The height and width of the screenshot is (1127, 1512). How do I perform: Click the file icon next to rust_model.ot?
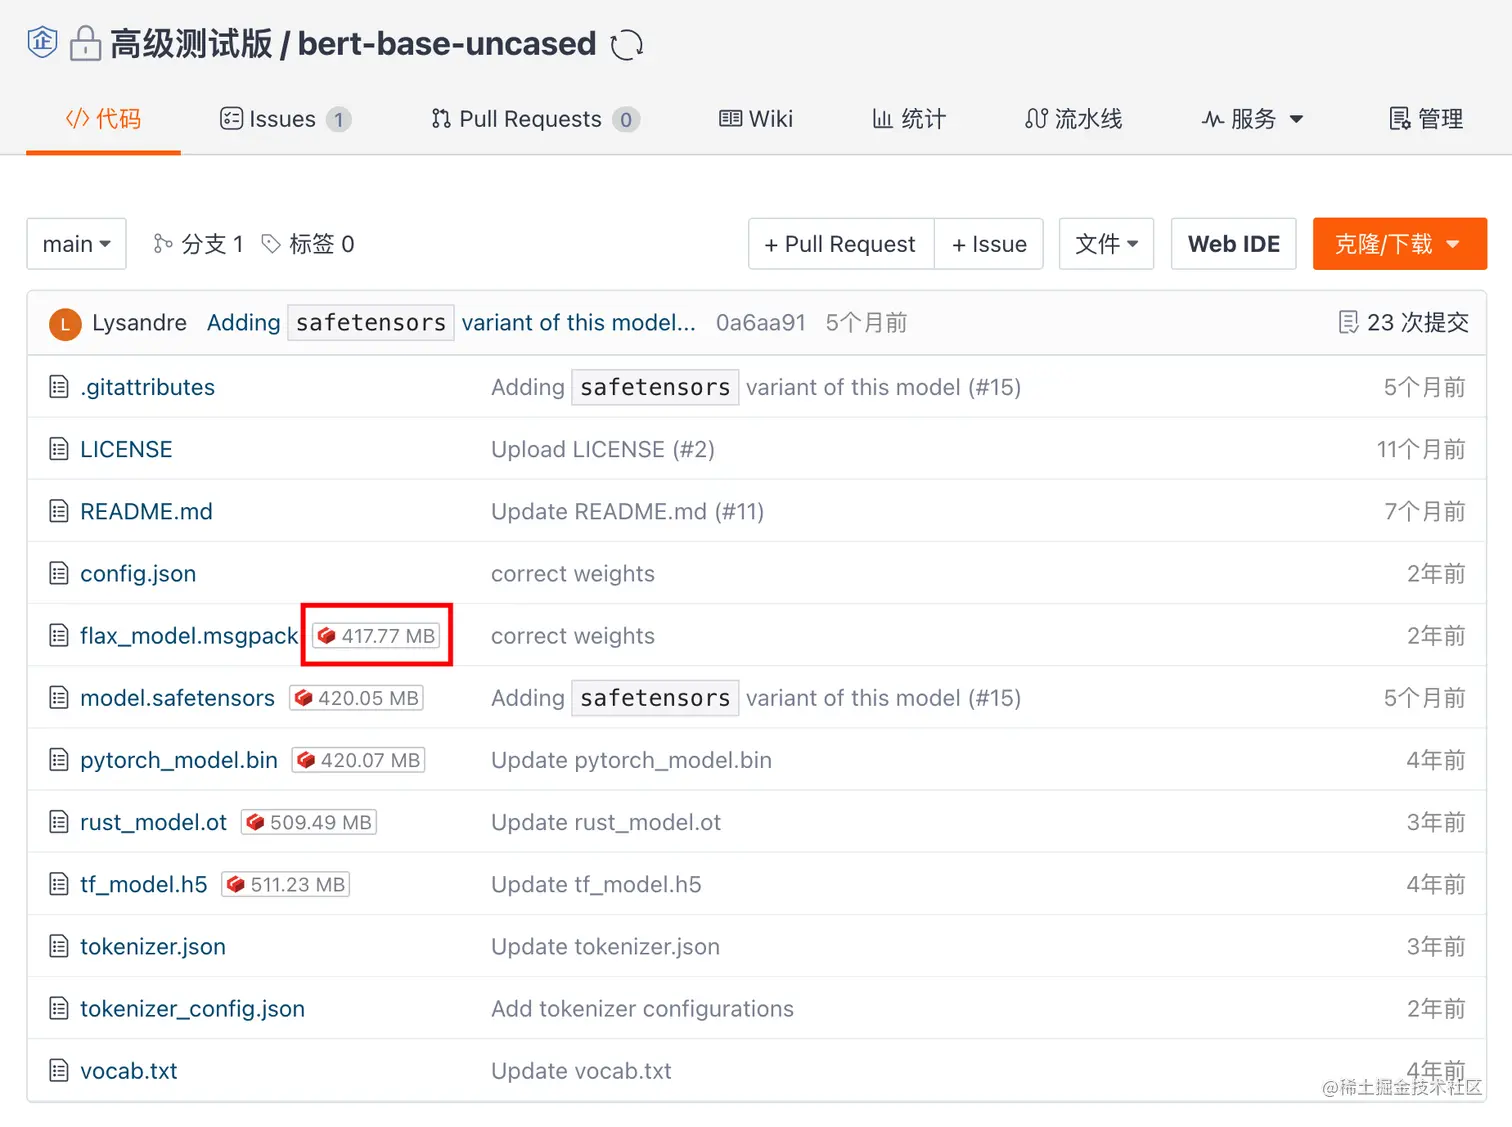(x=59, y=822)
